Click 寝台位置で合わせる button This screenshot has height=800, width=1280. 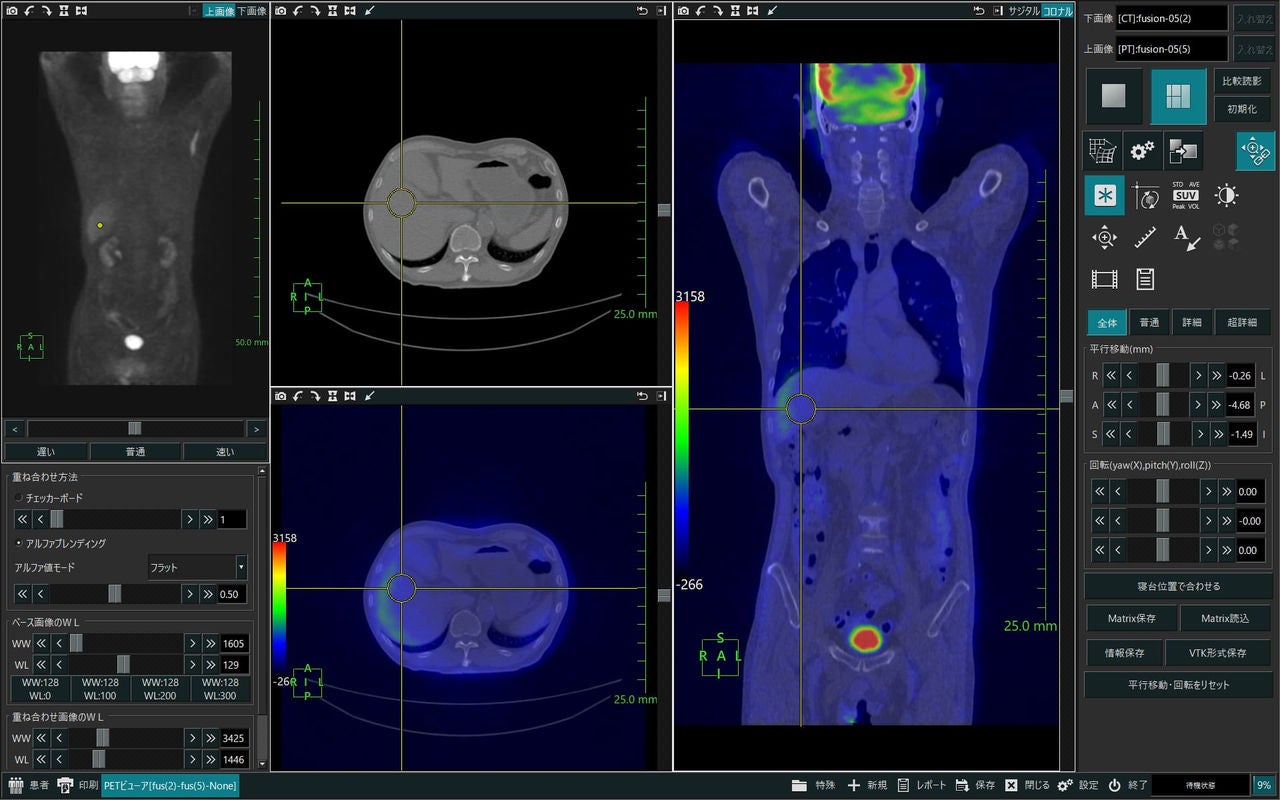(x=1178, y=586)
